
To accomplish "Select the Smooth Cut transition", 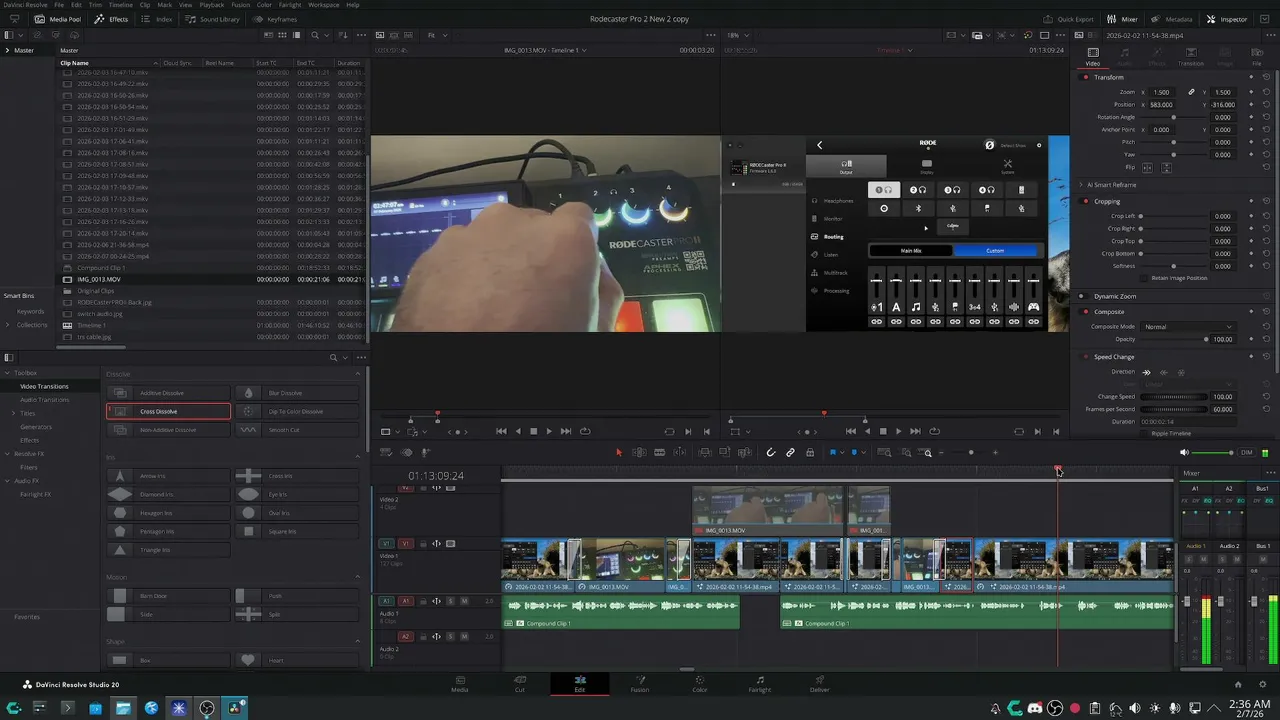I will pyautogui.click(x=297, y=430).
